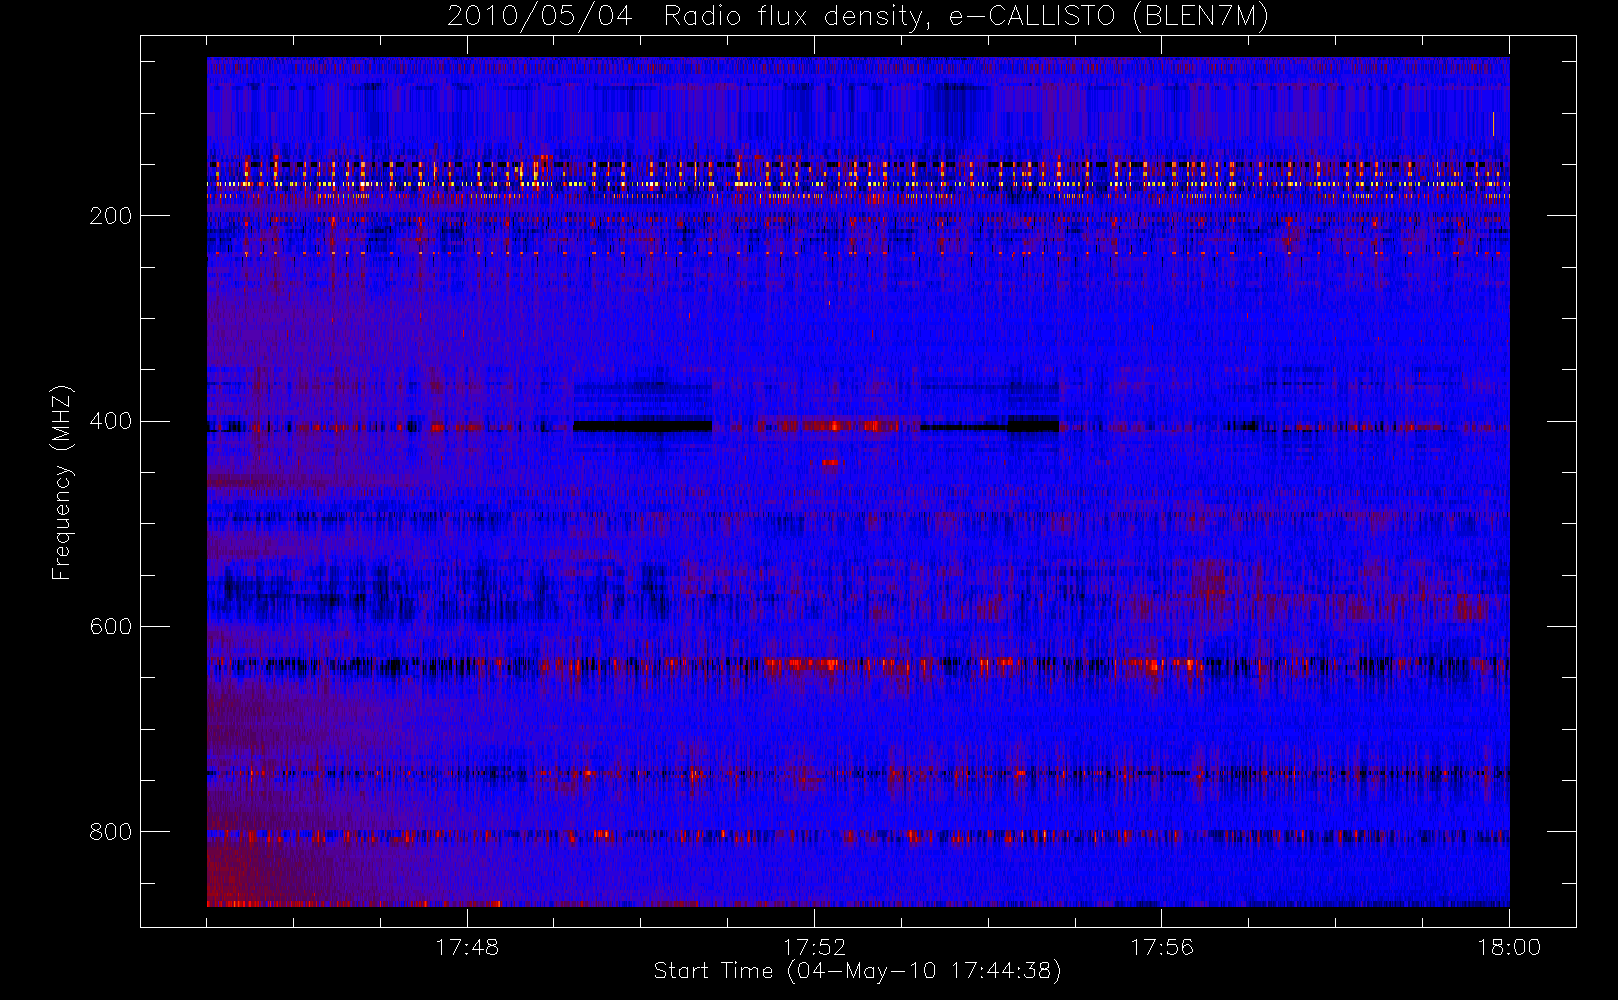Image resolution: width=1618 pixels, height=1000 pixels.
Task: Click the small red burst below 400 MHz near 17:52
Action: 829,463
